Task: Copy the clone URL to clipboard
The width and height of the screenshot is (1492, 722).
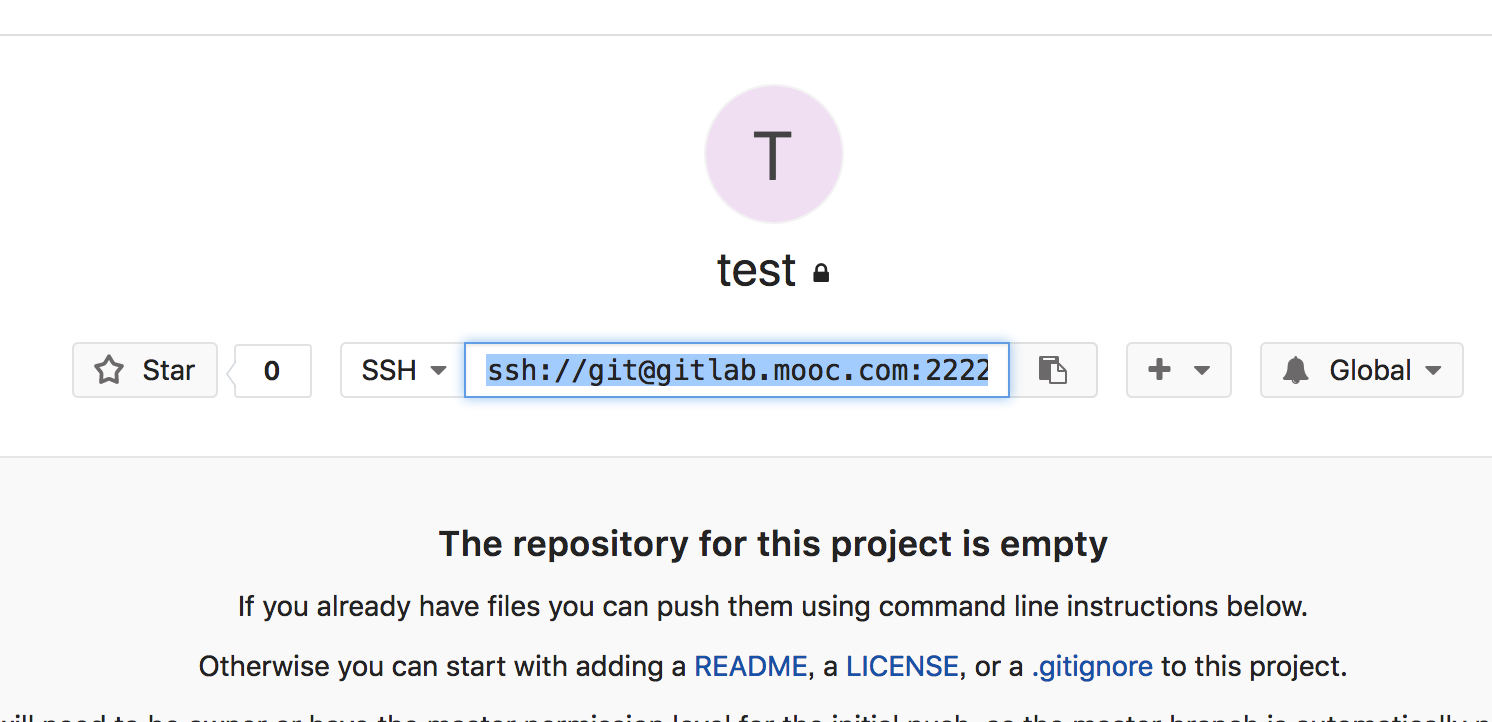Action: [1055, 370]
